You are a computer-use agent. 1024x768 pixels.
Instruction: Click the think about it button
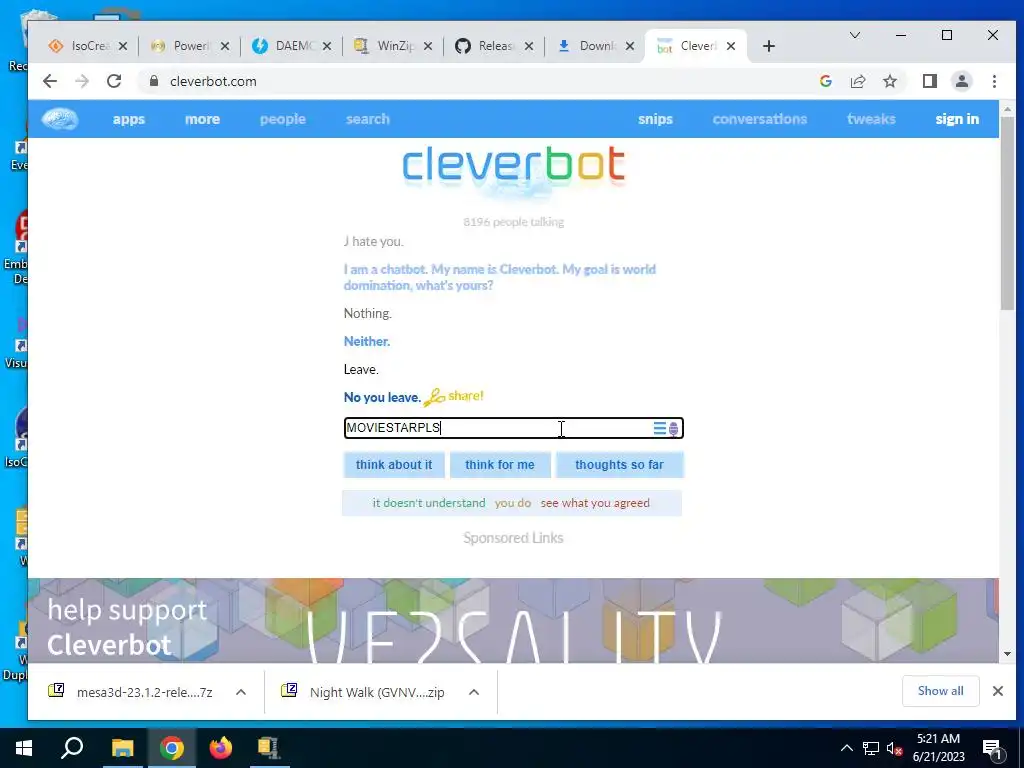[x=394, y=465]
